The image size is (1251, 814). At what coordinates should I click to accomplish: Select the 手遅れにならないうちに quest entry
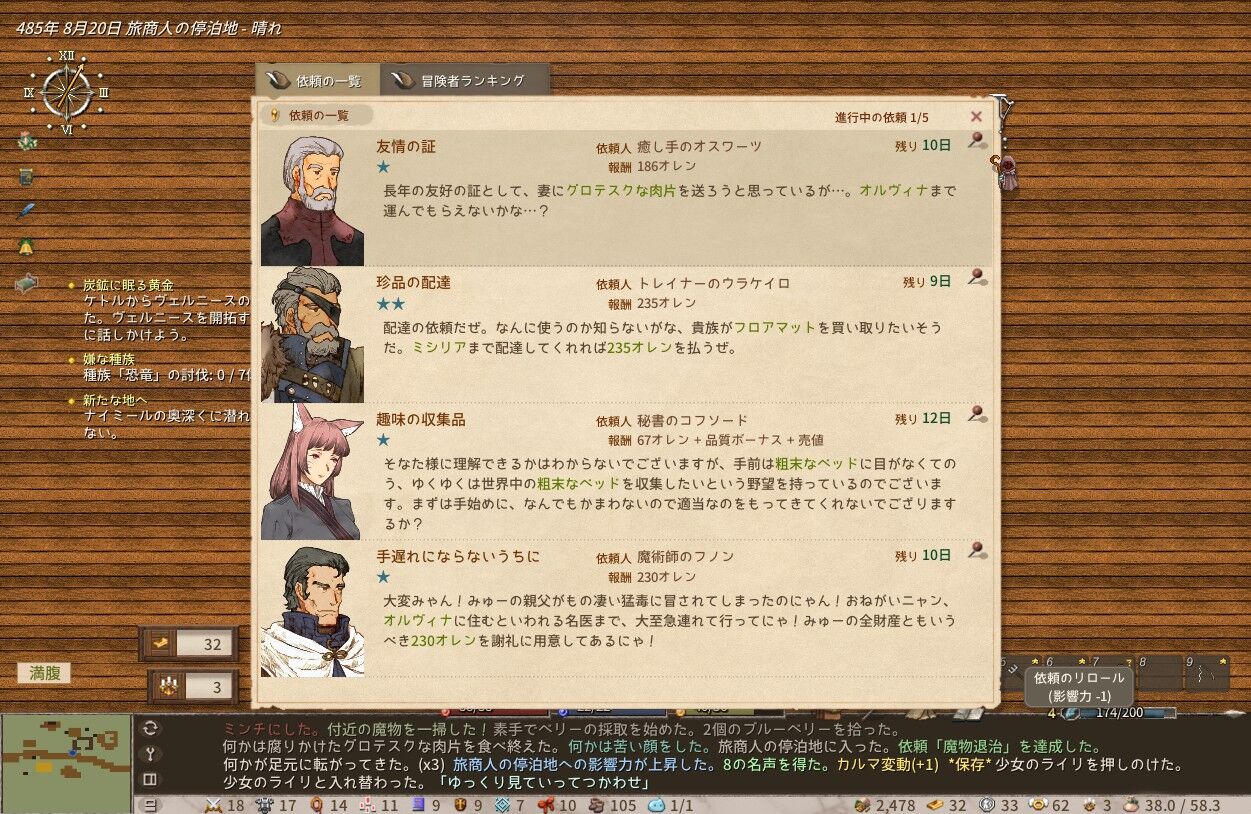pos(624,607)
